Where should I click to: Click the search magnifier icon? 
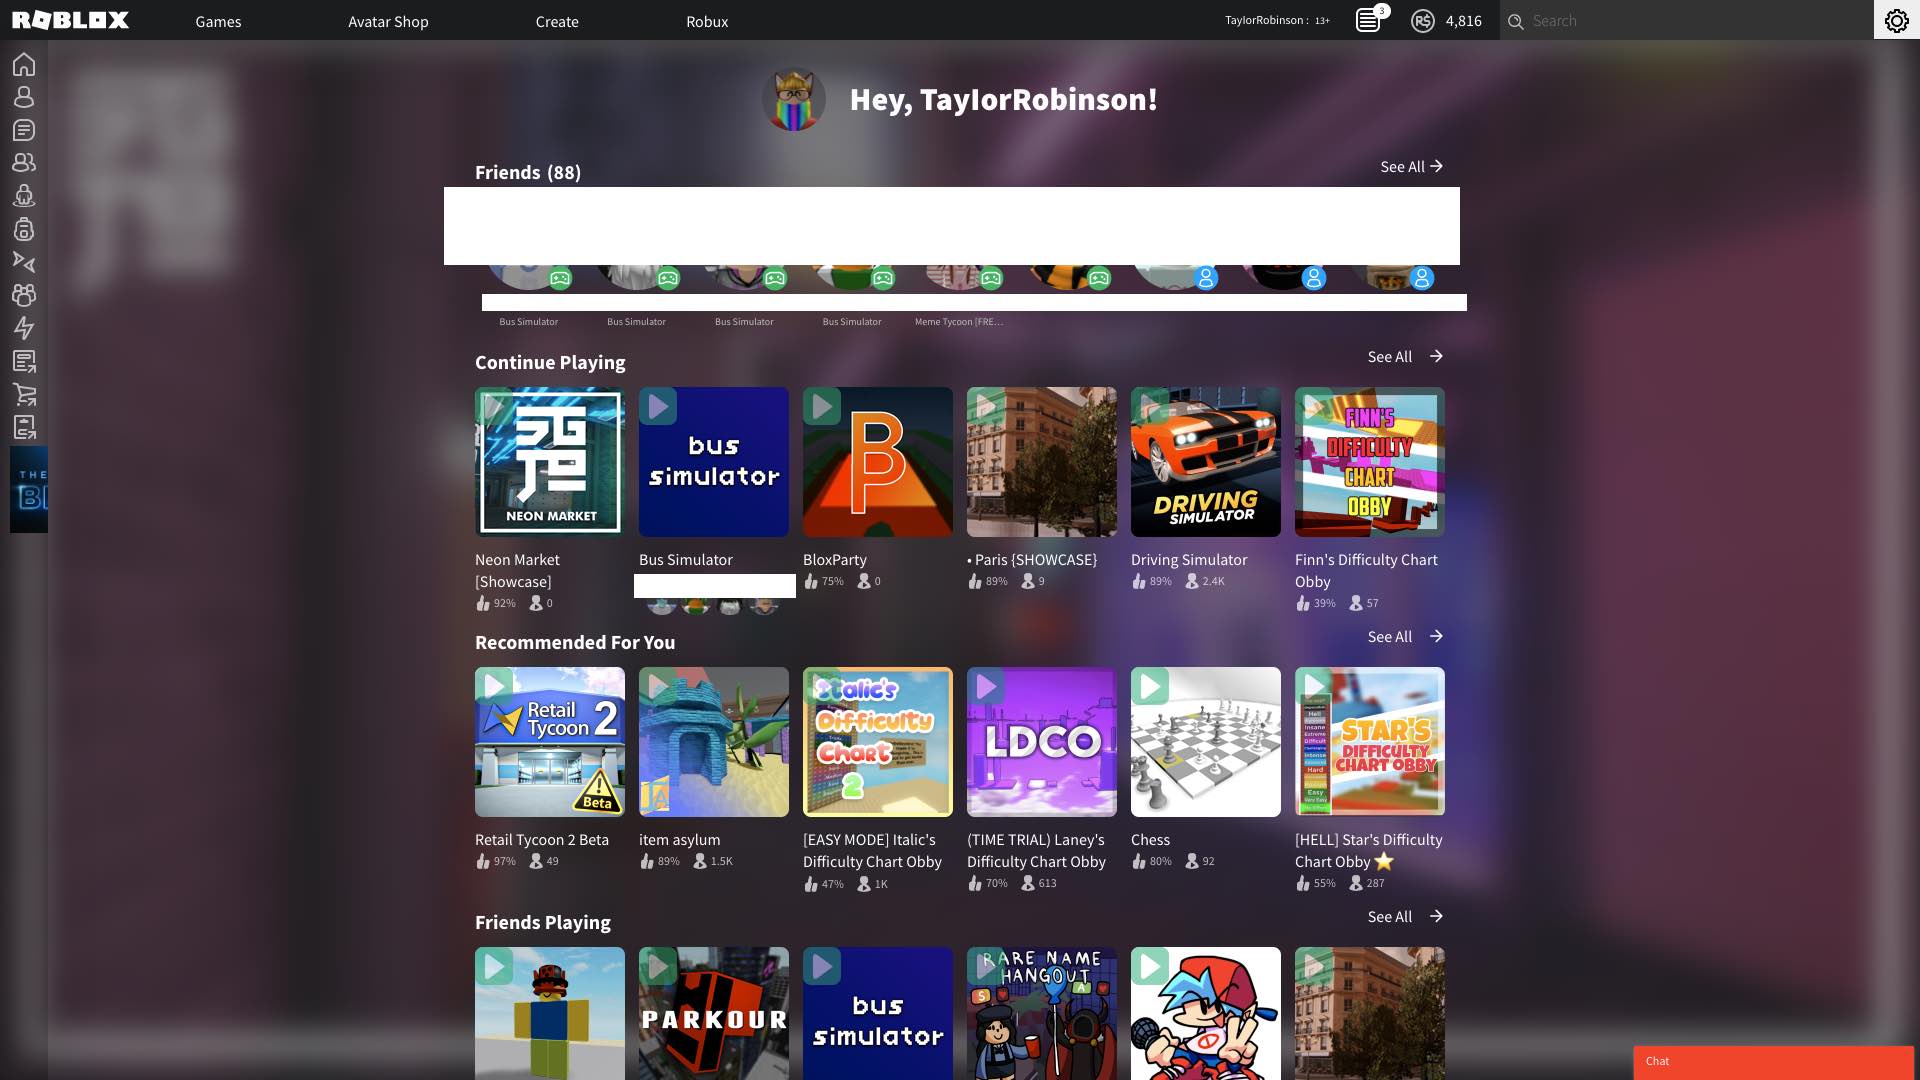pos(1516,21)
